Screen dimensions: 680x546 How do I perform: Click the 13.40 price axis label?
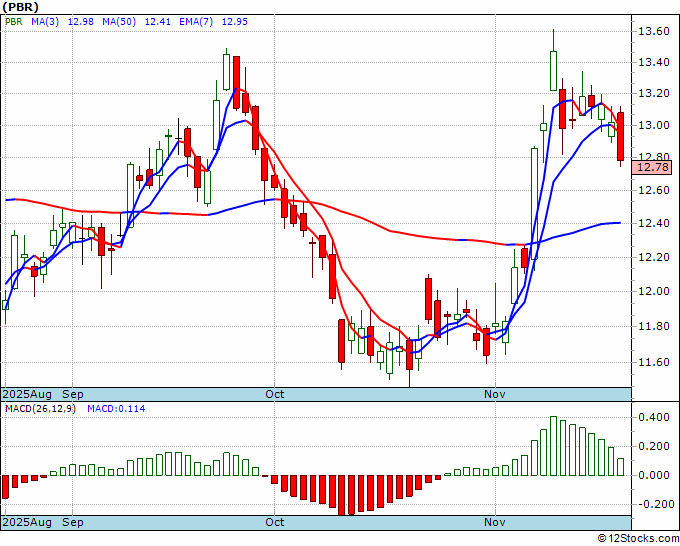[x=654, y=62]
